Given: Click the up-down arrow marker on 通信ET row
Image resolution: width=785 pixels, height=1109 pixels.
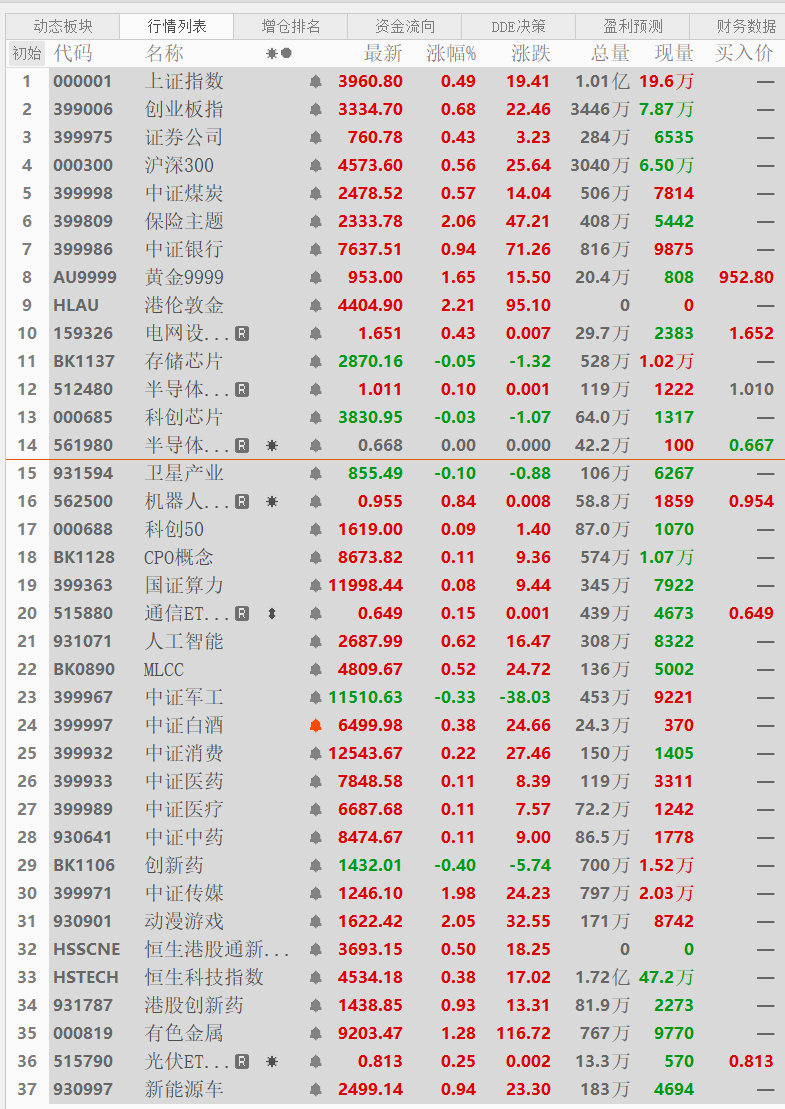Looking at the screenshot, I should point(272,614).
